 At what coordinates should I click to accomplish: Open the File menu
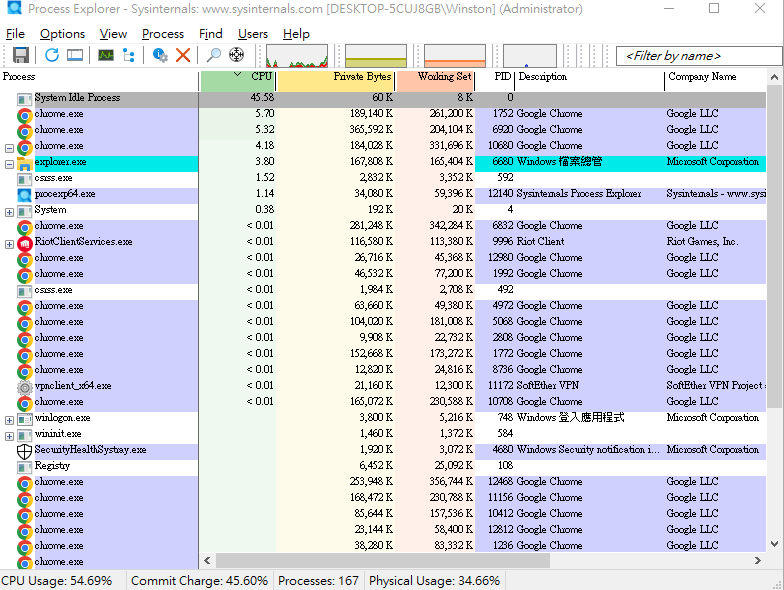click(x=15, y=34)
